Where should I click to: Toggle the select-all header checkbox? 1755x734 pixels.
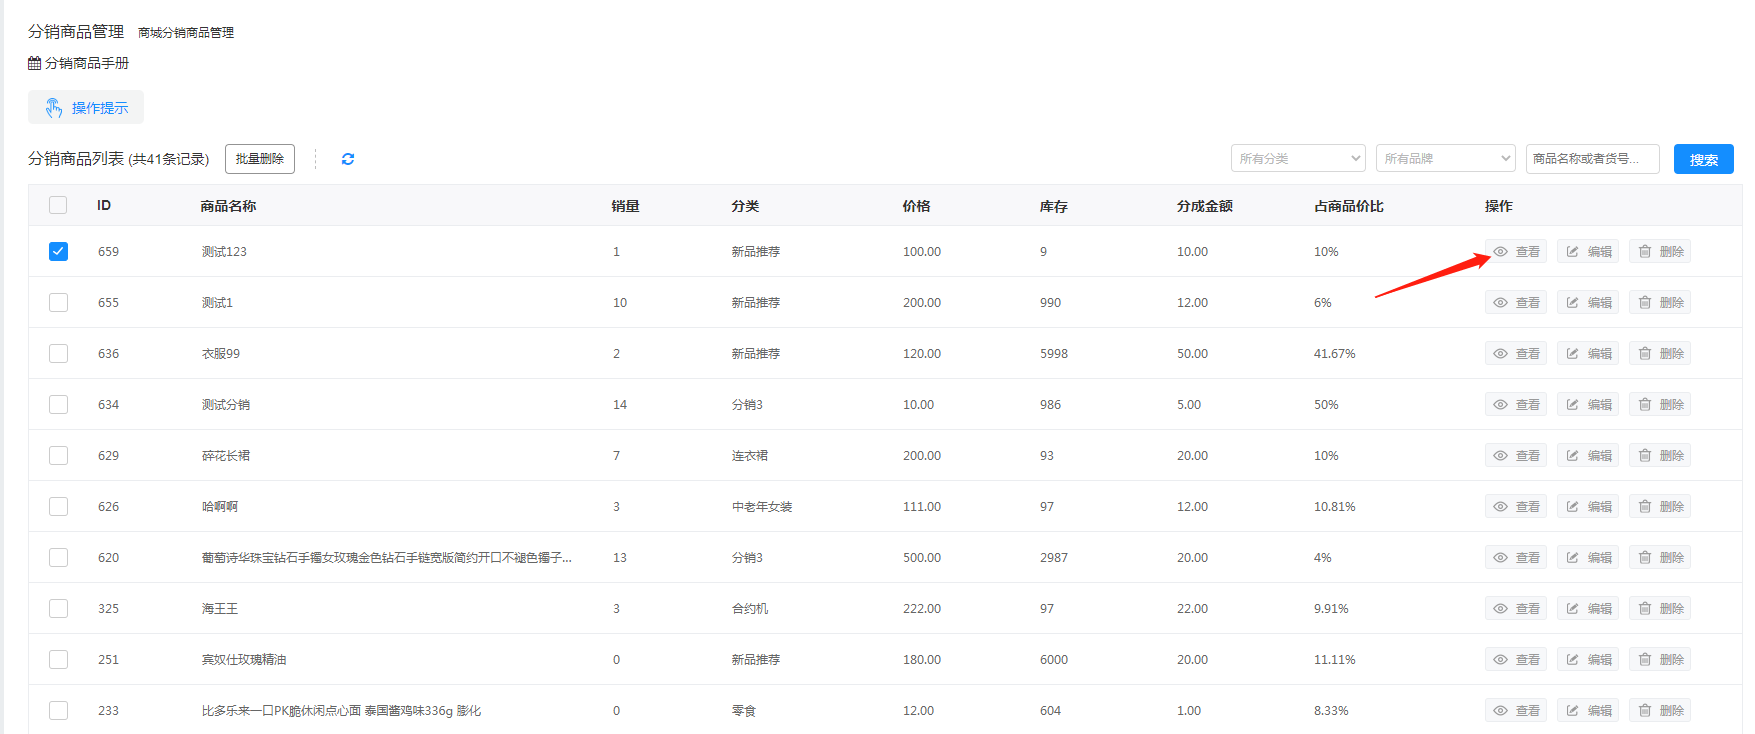[x=58, y=205]
